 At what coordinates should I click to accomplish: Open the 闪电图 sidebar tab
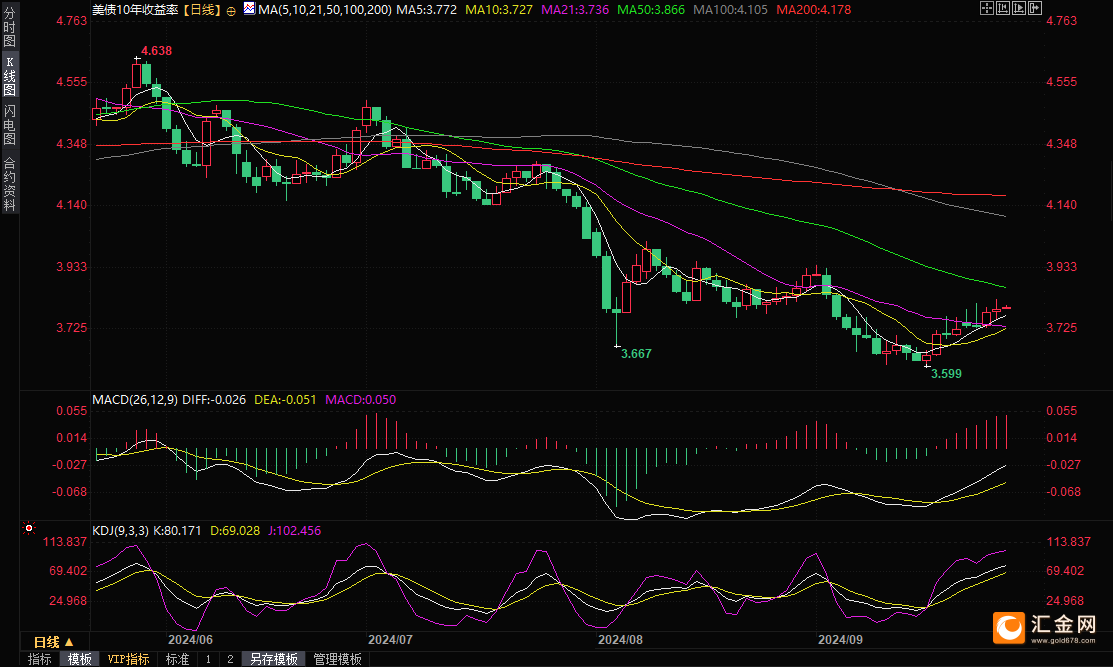point(9,124)
